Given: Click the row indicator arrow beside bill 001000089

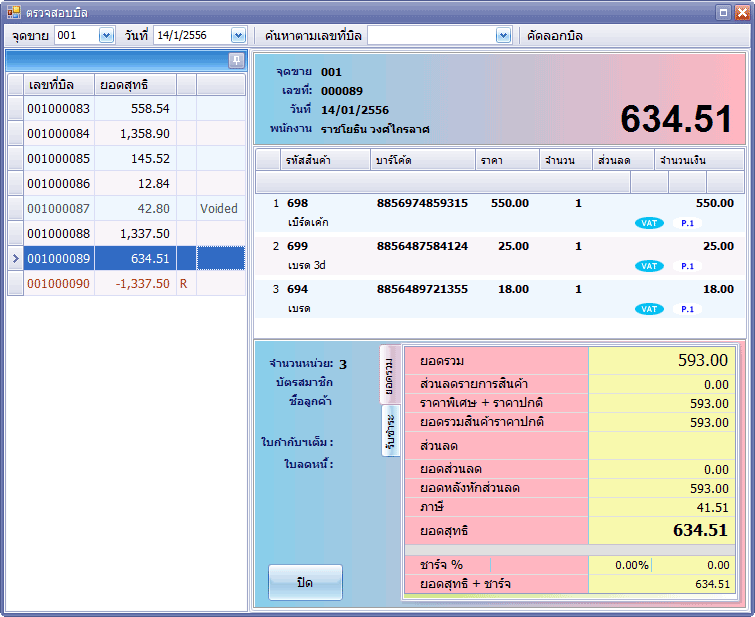Looking at the screenshot, I should (x=15, y=259).
